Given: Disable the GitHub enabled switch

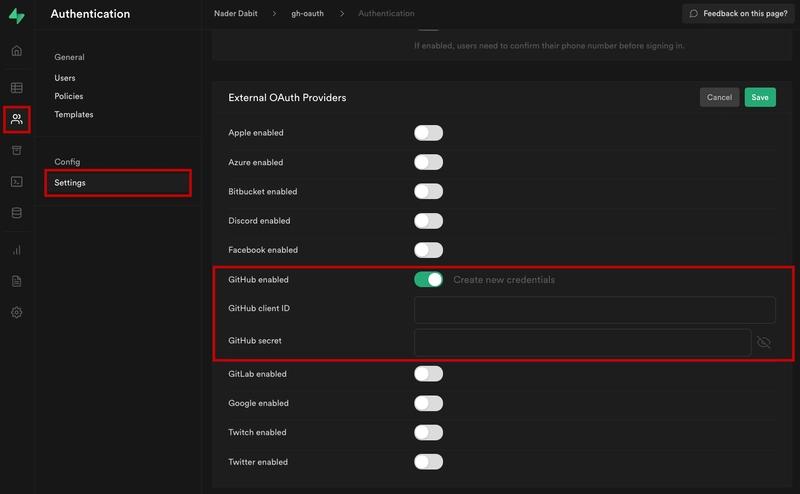Looking at the screenshot, I should 429,280.
